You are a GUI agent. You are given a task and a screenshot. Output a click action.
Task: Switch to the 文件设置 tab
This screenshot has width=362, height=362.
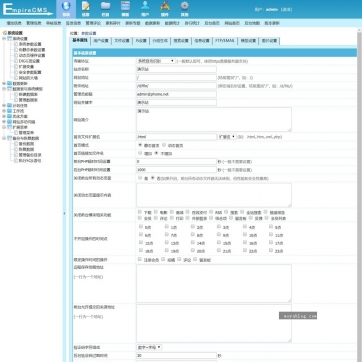(122, 41)
